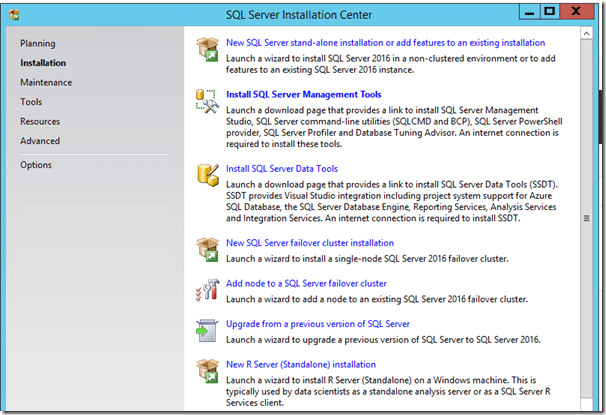Click the Management Tools wrench icon
The width and height of the screenshot is (606, 415).
[207, 101]
